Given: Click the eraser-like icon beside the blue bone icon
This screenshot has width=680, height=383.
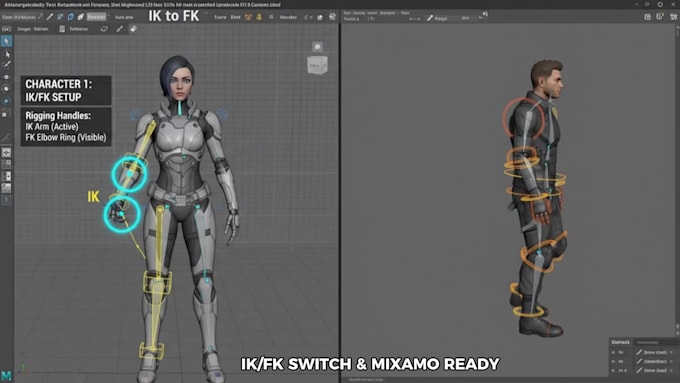Looking at the screenshot, I should (81, 17).
